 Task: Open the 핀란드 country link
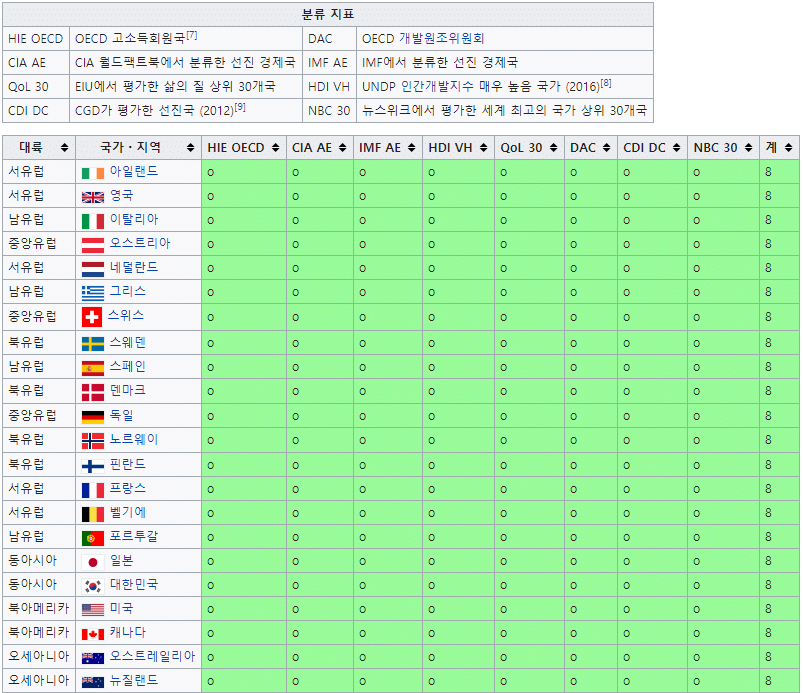click(x=128, y=465)
